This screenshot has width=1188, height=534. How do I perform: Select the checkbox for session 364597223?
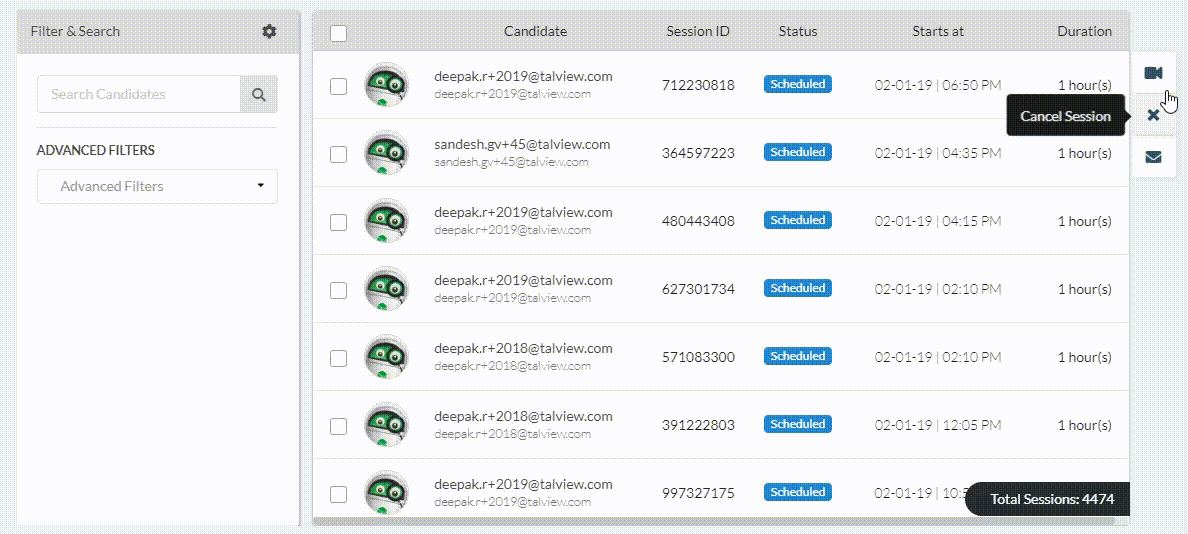[339, 154]
